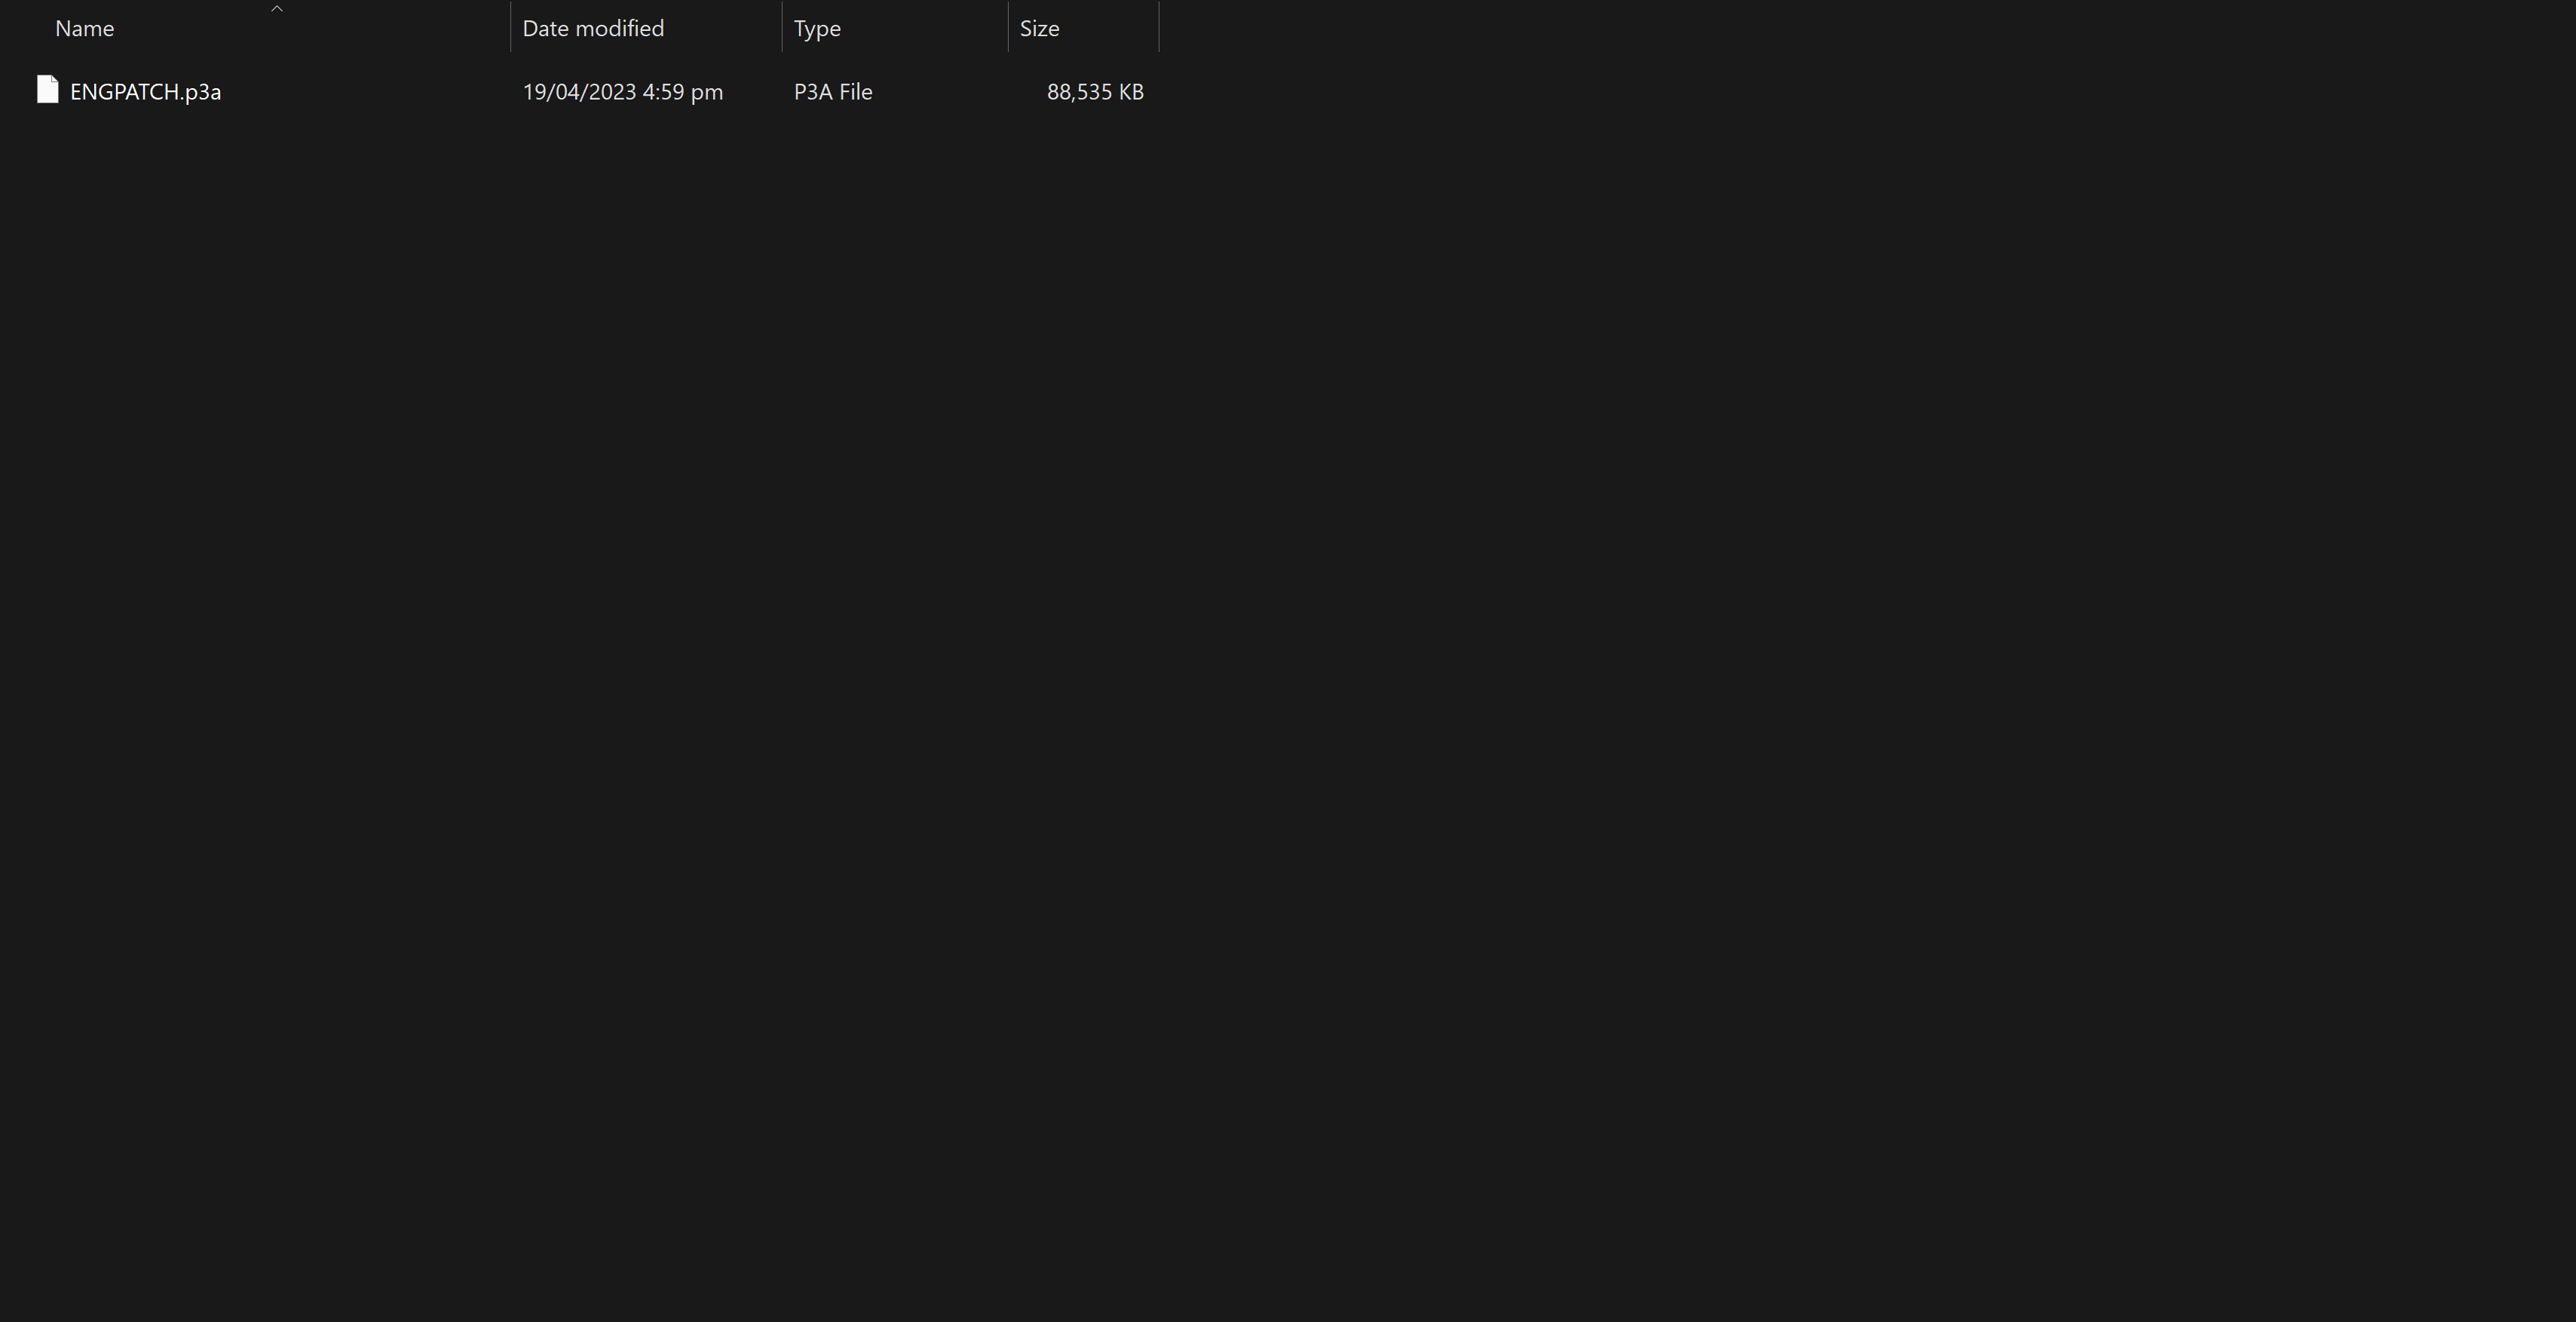
Task: Sort by the Date modified column header
Action: 593,29
